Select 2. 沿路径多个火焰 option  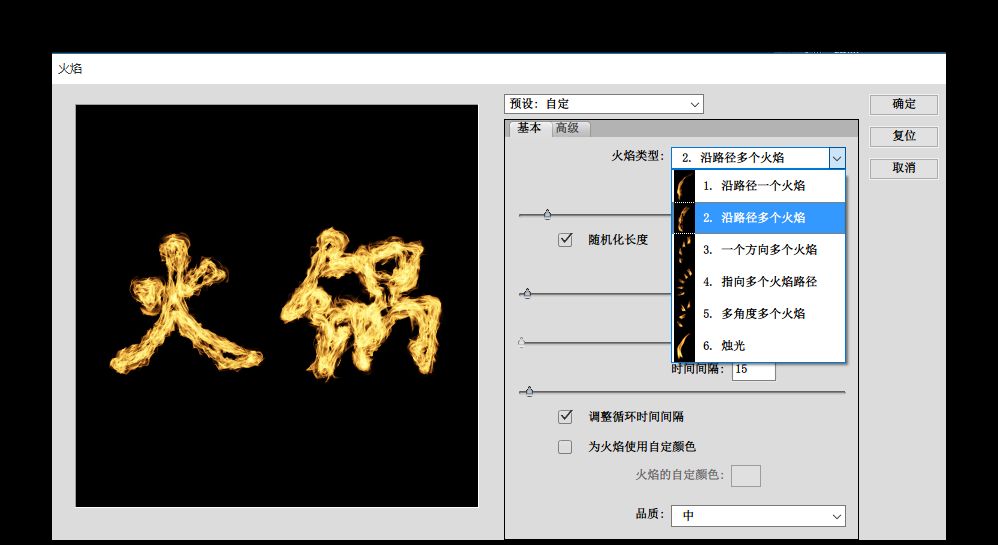point(759,218)
